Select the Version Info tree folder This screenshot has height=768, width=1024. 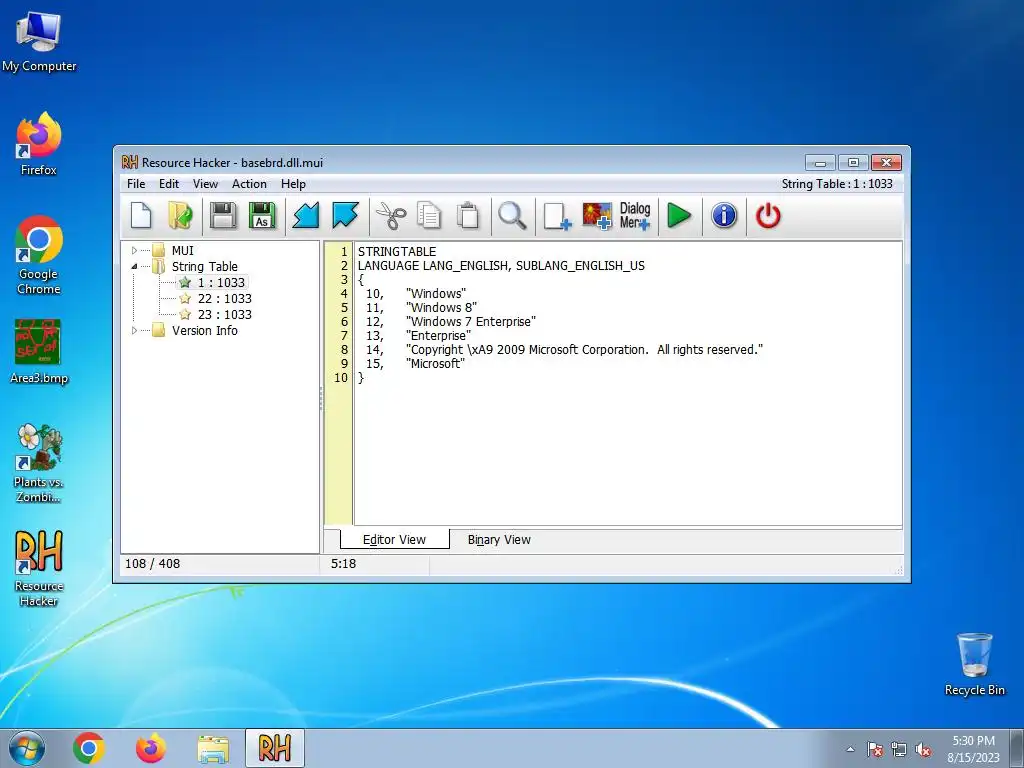coord(204,330)
